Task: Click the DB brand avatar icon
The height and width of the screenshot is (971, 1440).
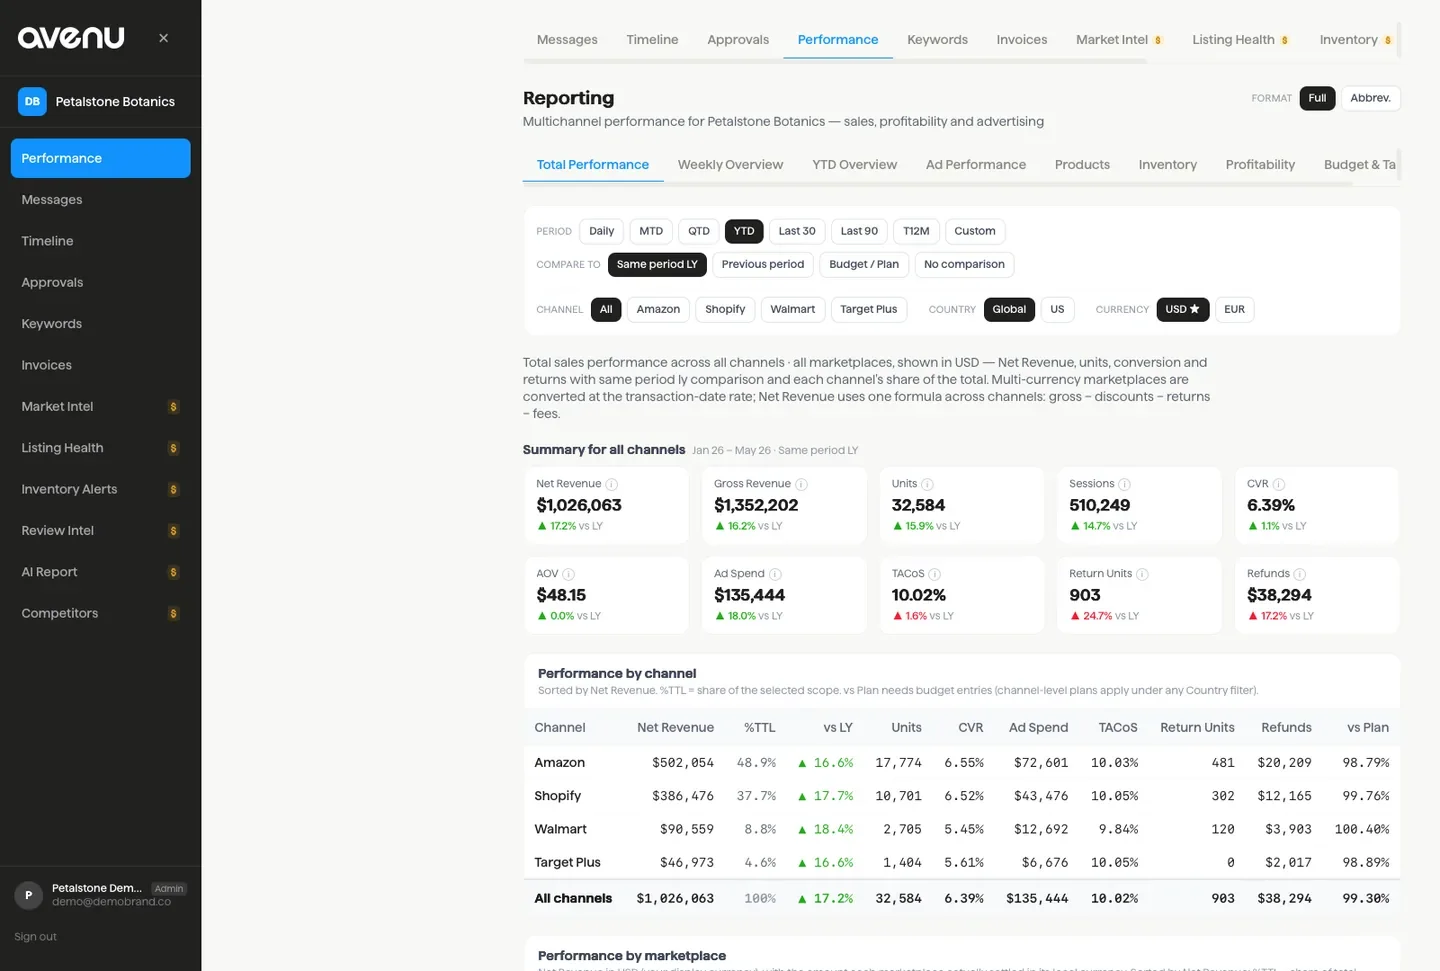Action: coord(32,102)
